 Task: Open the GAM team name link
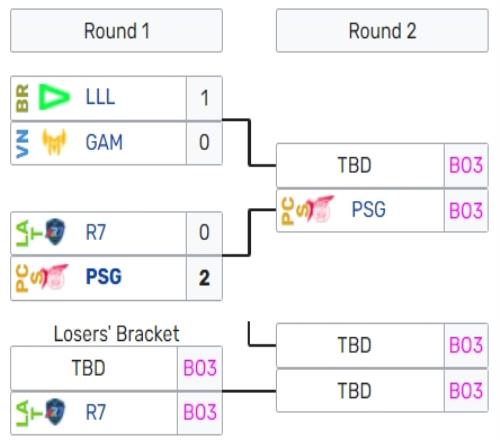(x=104, y=142)
